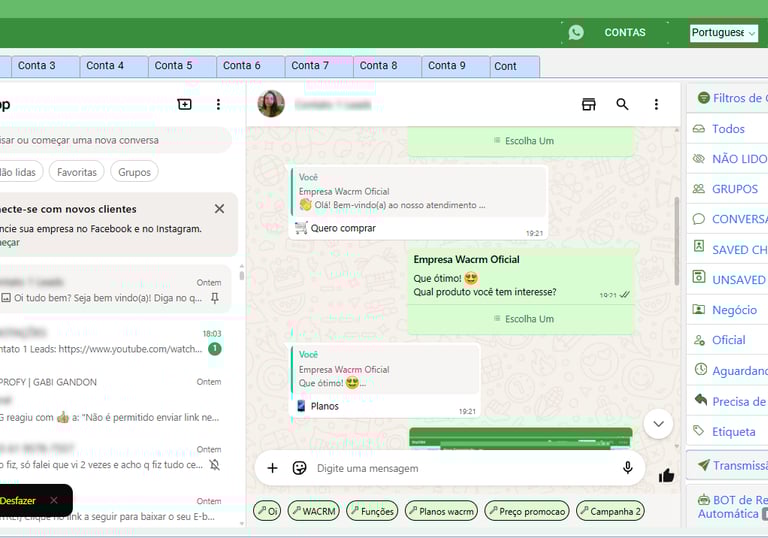
Task: Switch to the Conta 5 tab
Action: (182, 66)
